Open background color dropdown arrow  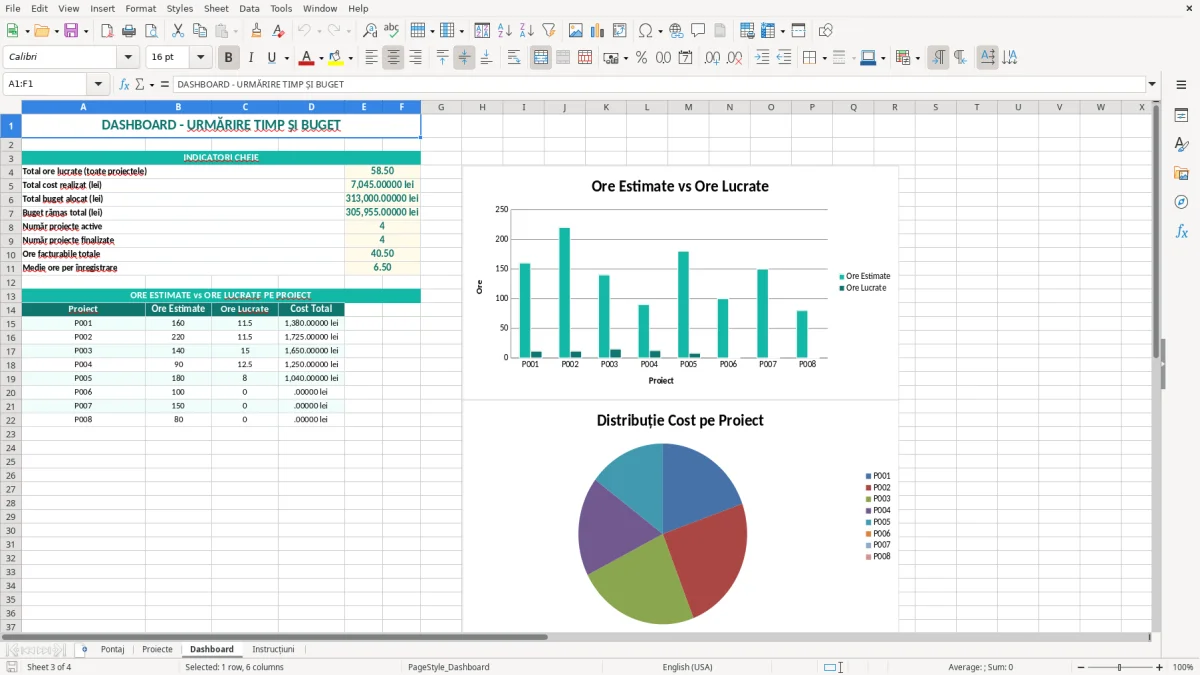coord(350,58)
